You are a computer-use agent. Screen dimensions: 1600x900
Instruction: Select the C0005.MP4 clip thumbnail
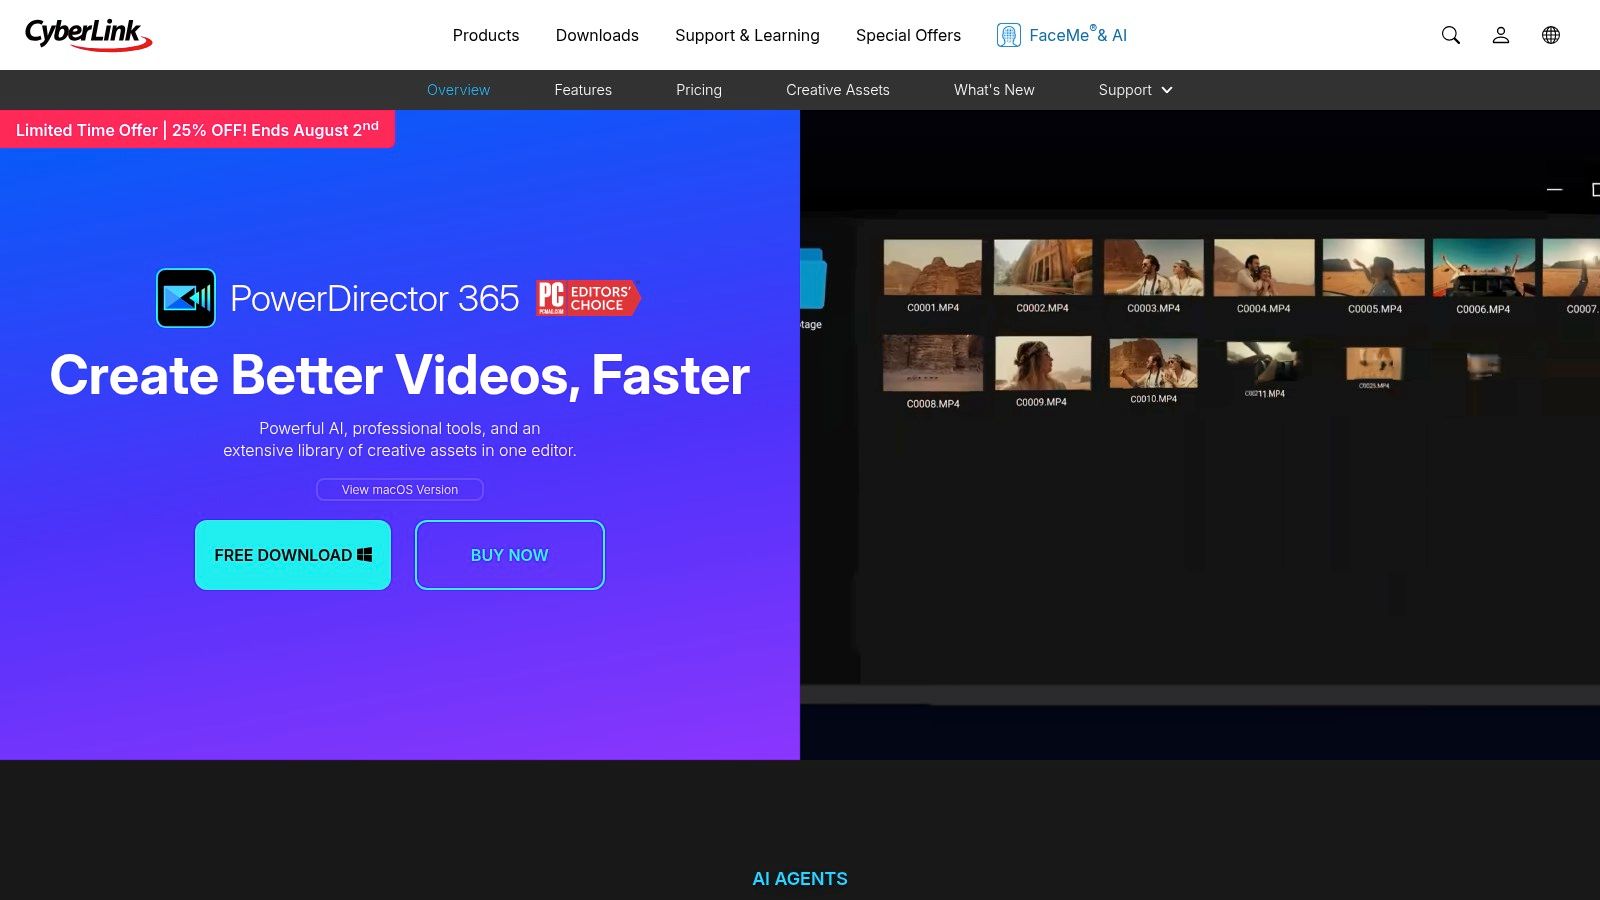point(1374,267)
